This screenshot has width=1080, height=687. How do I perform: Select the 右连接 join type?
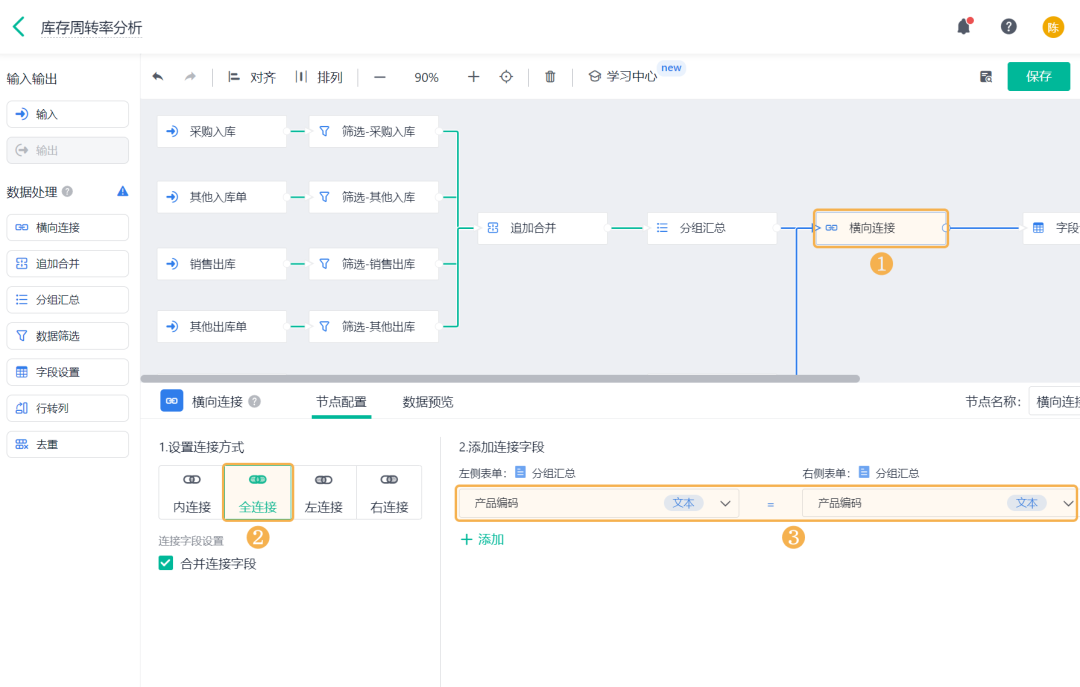[x=389, y=493]
